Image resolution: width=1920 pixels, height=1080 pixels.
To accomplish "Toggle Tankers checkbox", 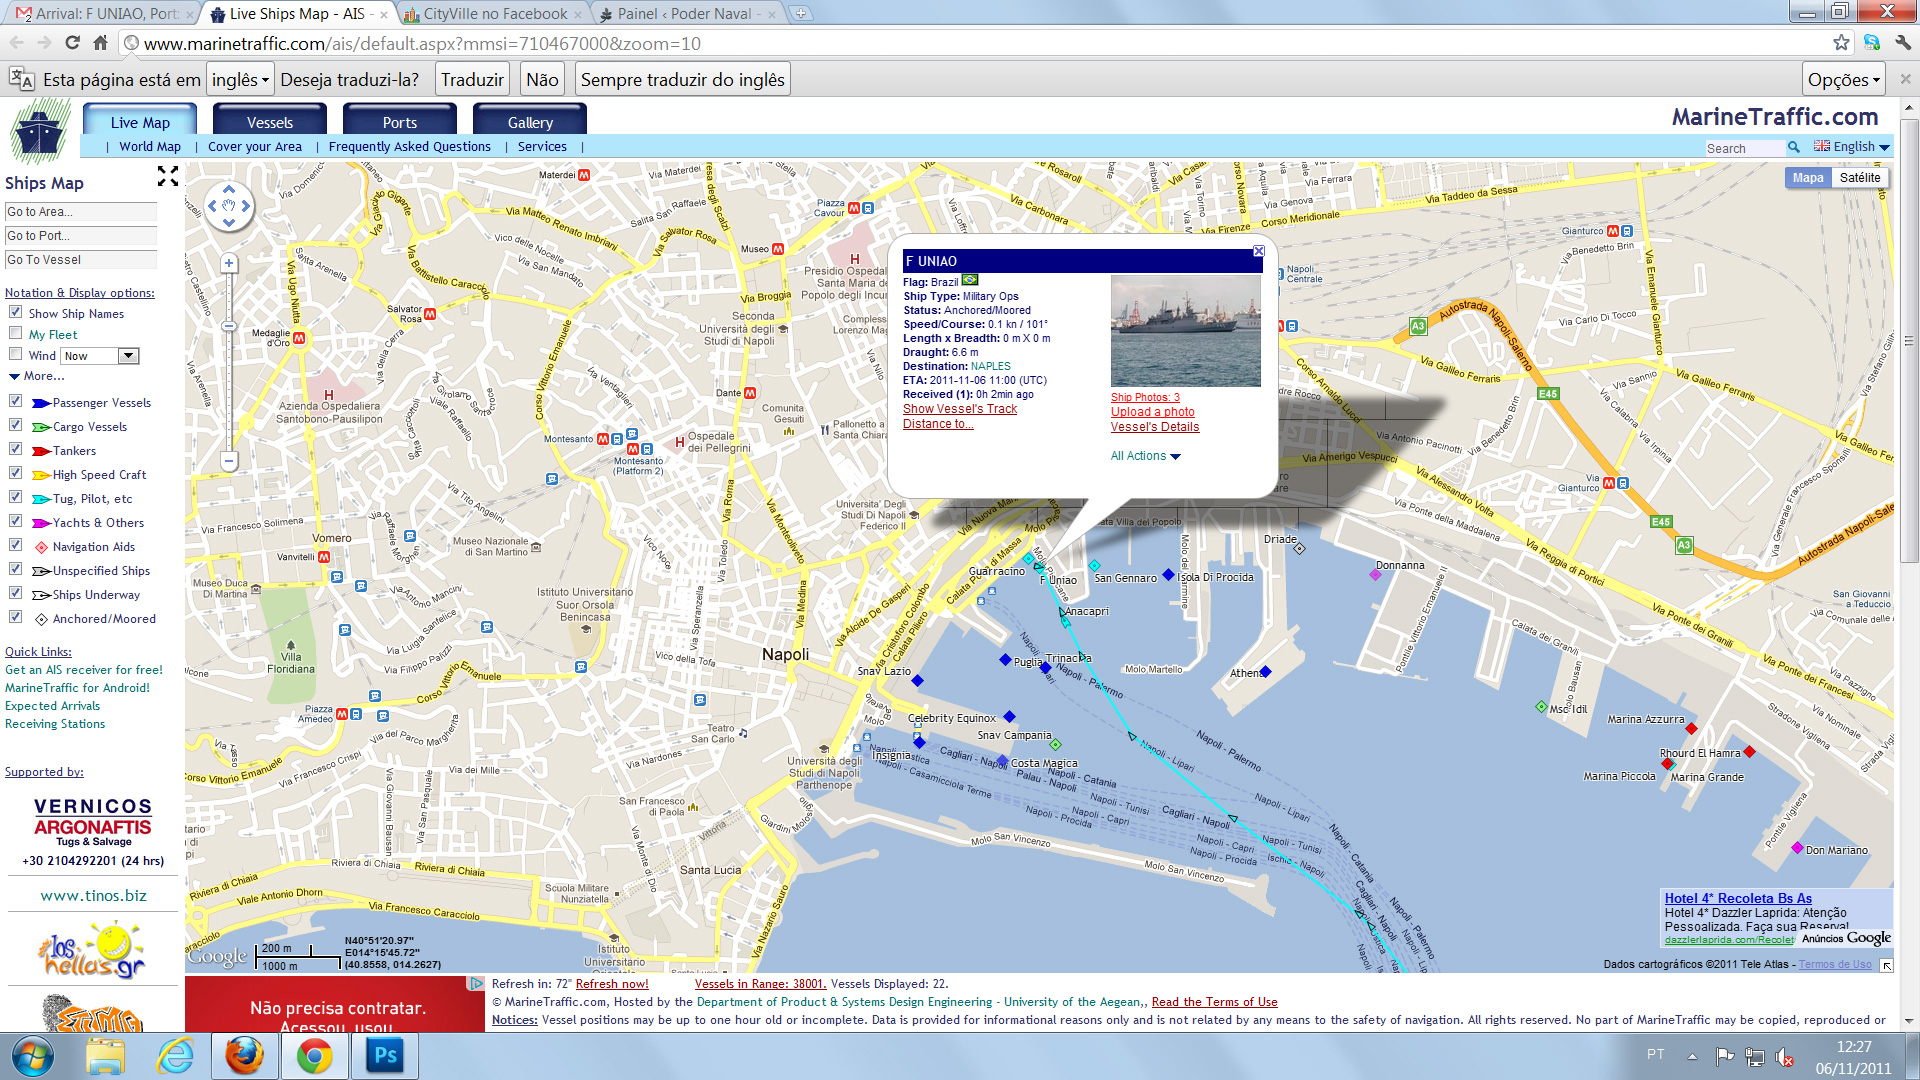I will pyautogui.click(x=15, y=449).
